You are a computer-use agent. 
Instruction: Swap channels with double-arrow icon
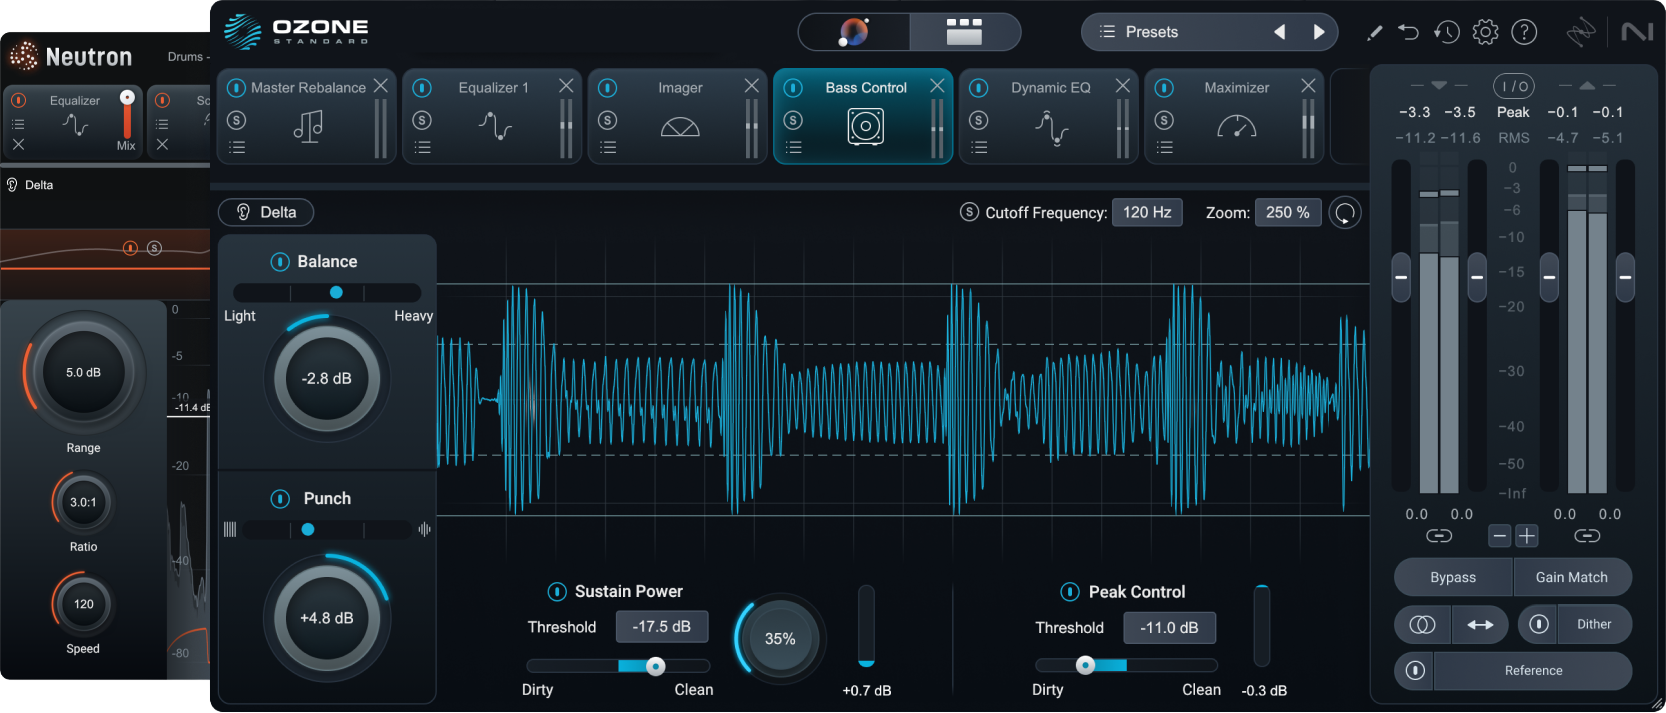(1480, 624)
